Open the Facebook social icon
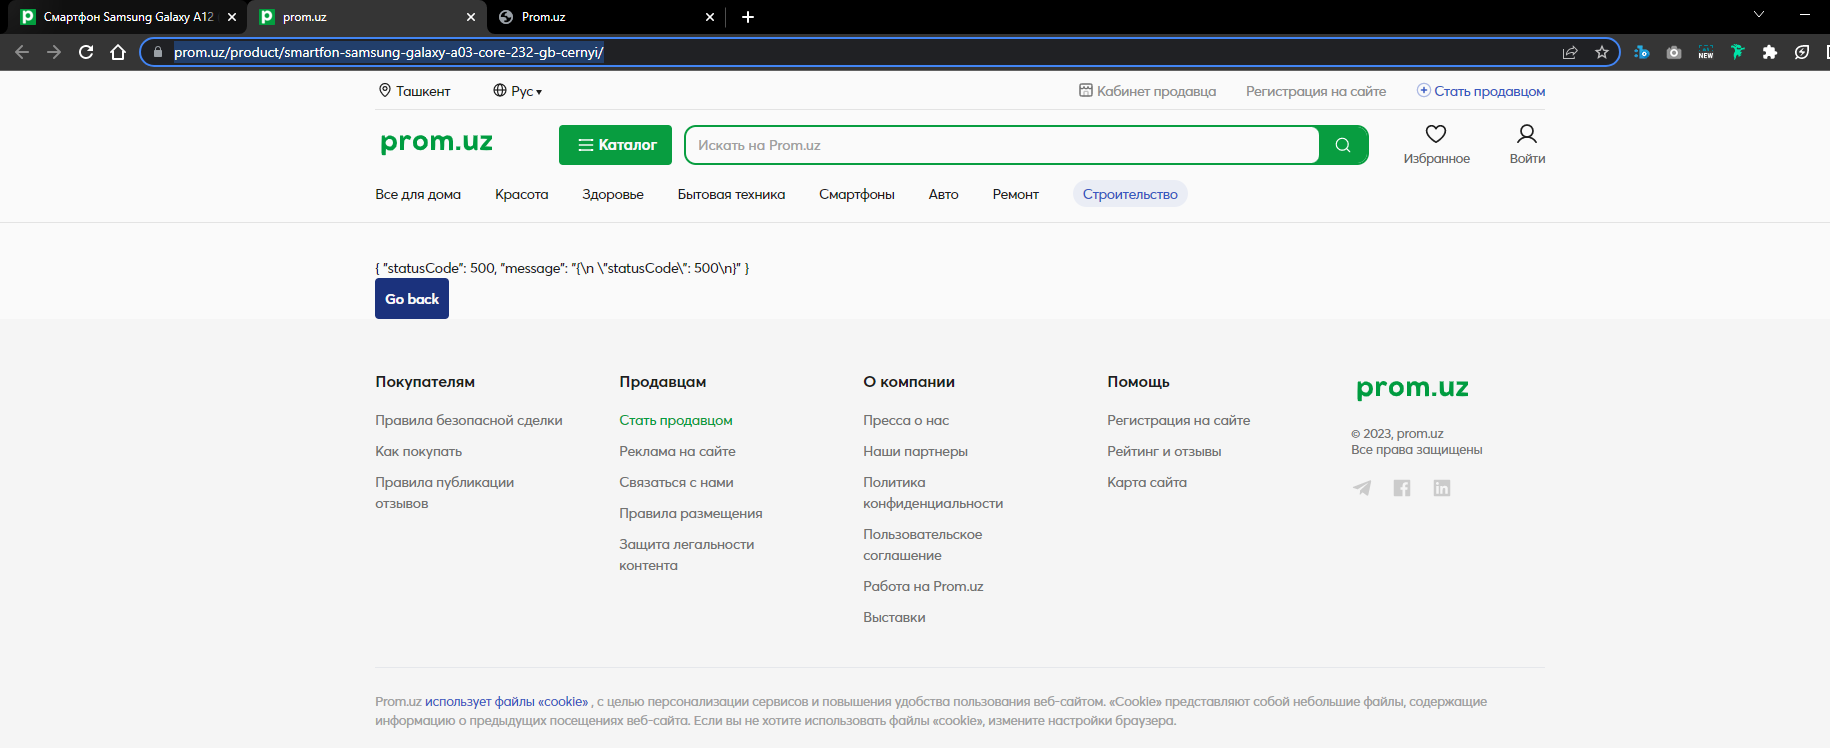This screenshot has height=748, width=1830. 1402,488
